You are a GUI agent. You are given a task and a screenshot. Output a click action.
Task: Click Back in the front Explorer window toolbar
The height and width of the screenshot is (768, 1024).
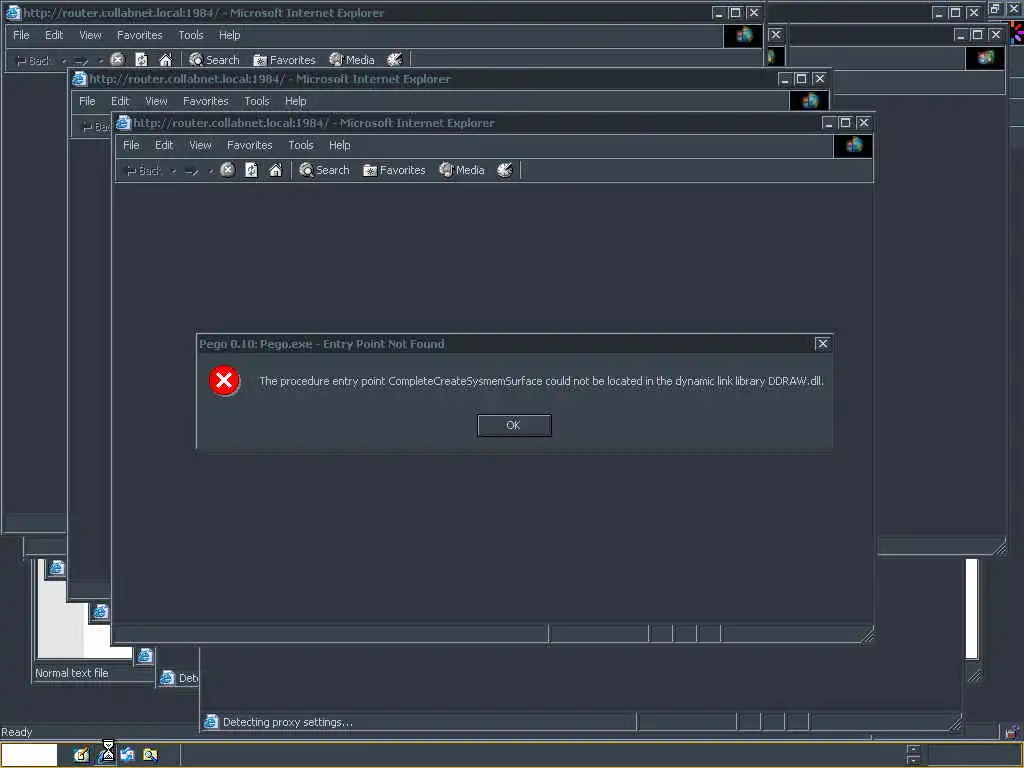(x=143, y=170)
